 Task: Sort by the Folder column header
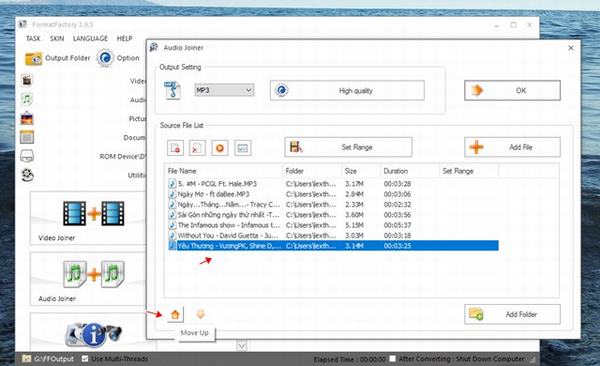pyautogui.click(x=312, y=171)
